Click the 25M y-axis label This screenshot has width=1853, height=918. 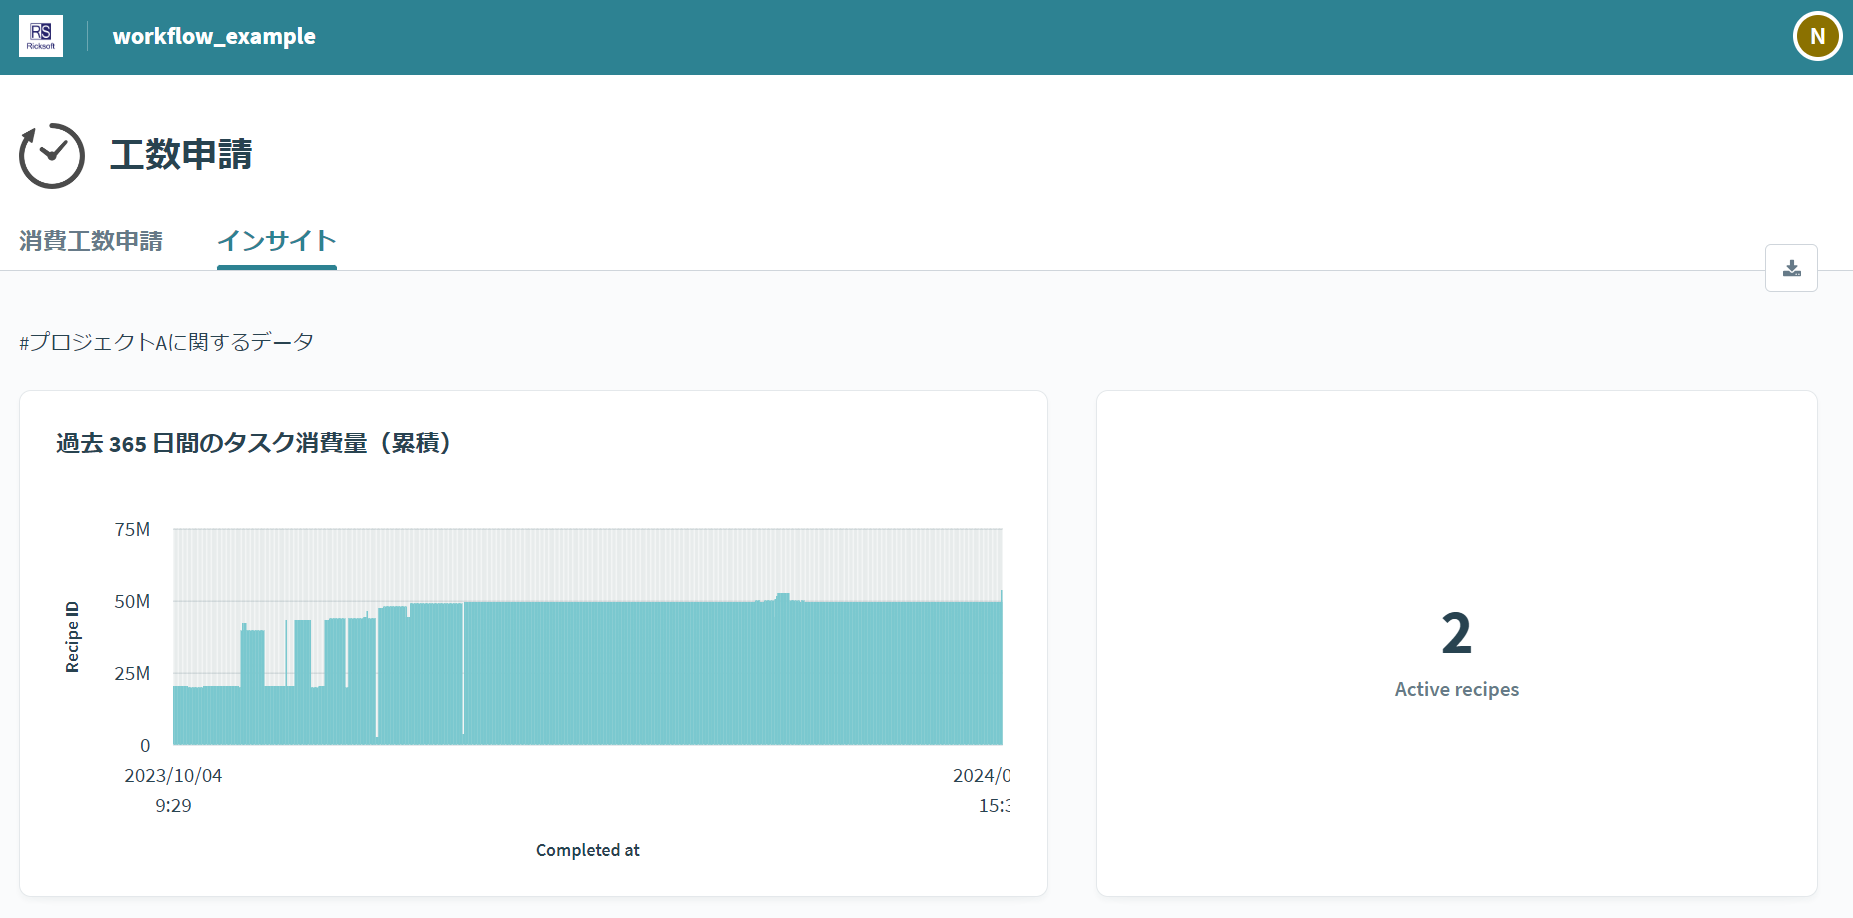click(132, 673)
